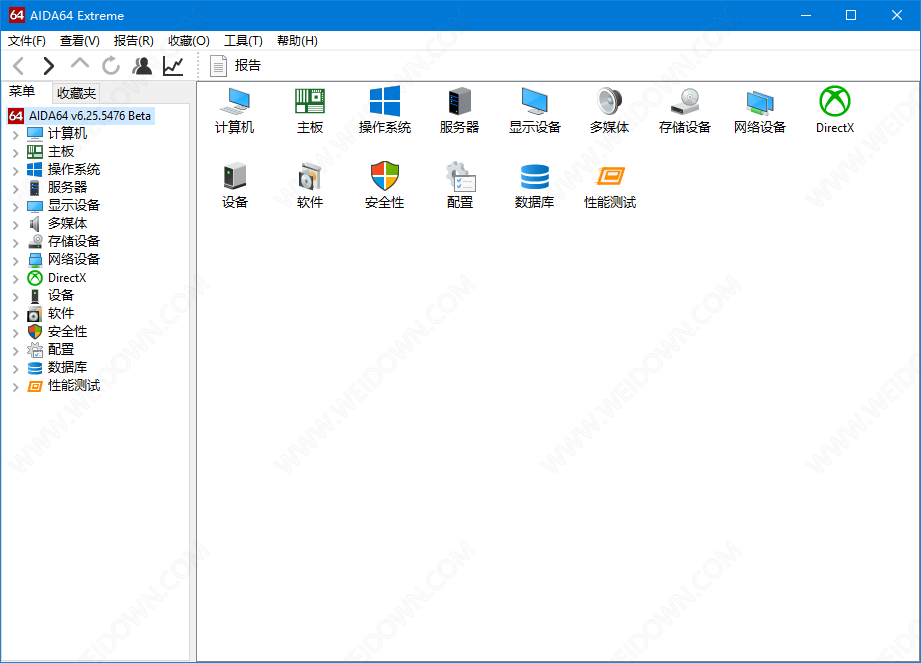Open the 收藏(O) menu

tap(189, 41)
